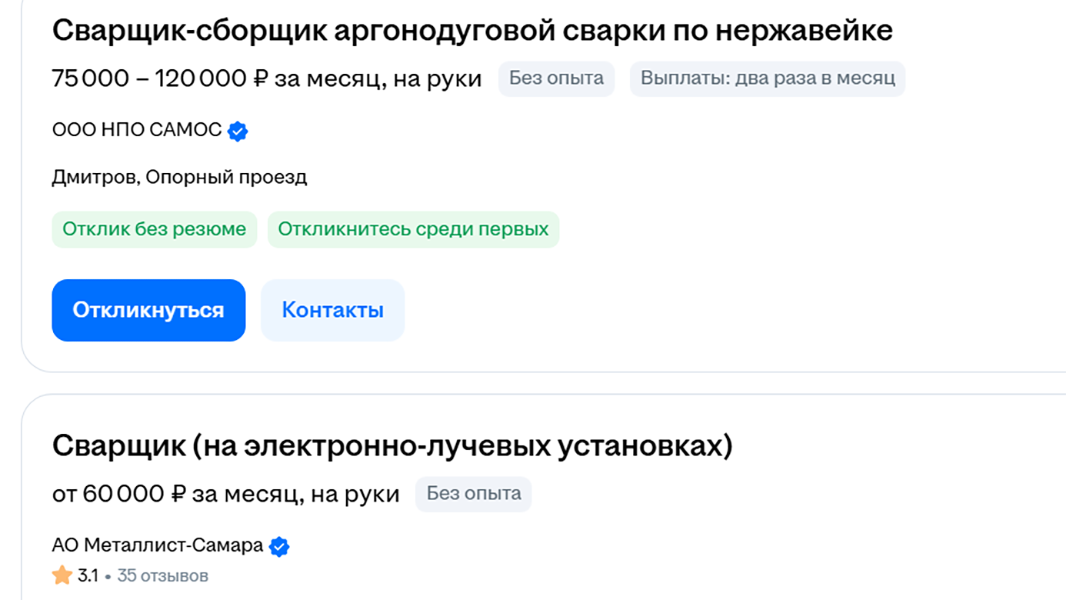Click the Откликнитесь среди первых label

[x=413, y=229]
